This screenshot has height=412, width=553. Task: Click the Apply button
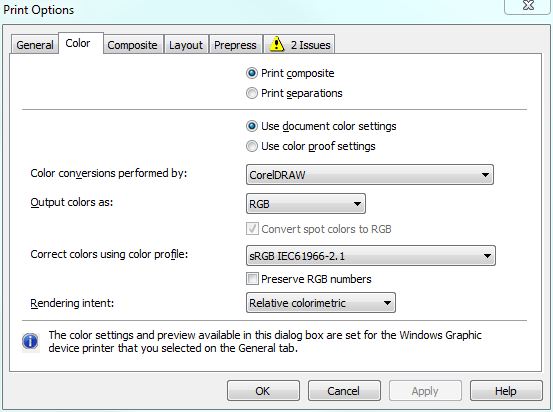point(425,391)
